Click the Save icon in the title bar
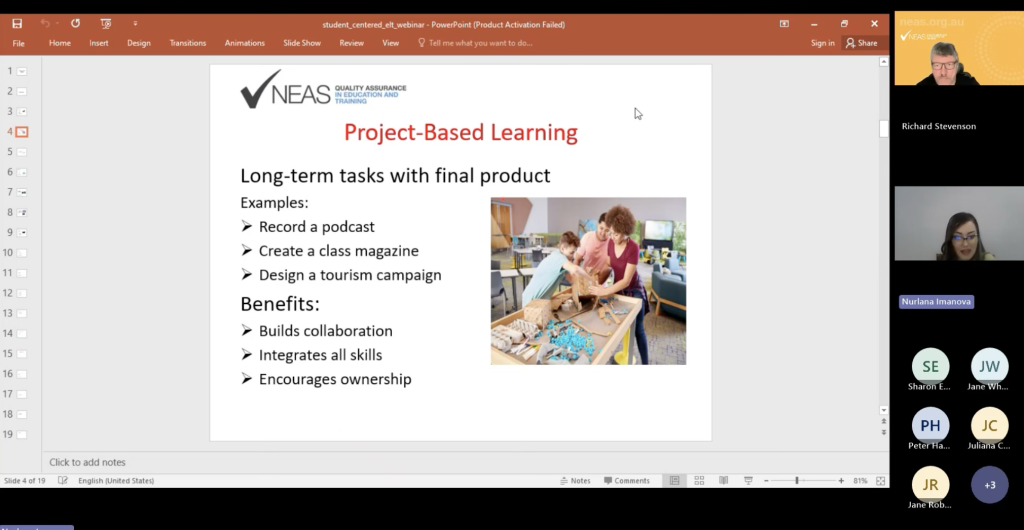Viewport: 1024px width, 530px height. [x=17, y=23]
